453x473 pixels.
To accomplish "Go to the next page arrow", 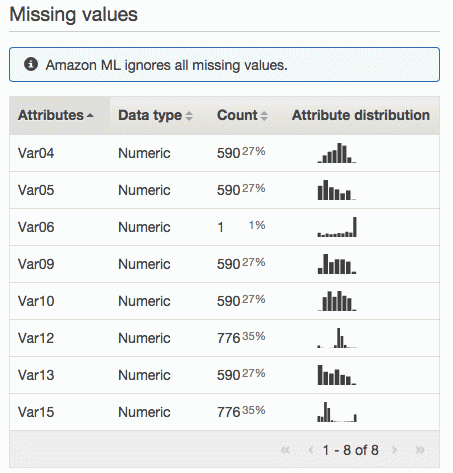I will [x=395, y=450].
